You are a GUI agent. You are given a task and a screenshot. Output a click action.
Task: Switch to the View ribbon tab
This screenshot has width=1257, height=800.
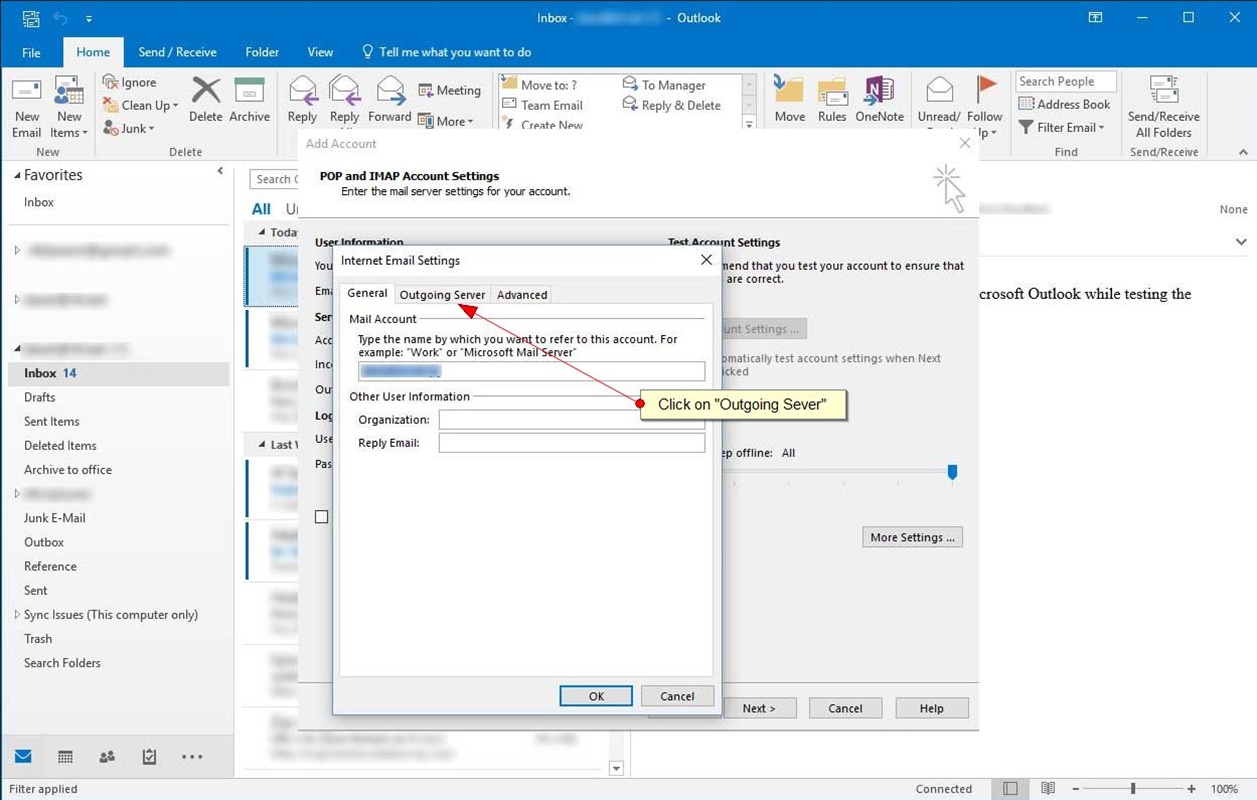[320, 52]
